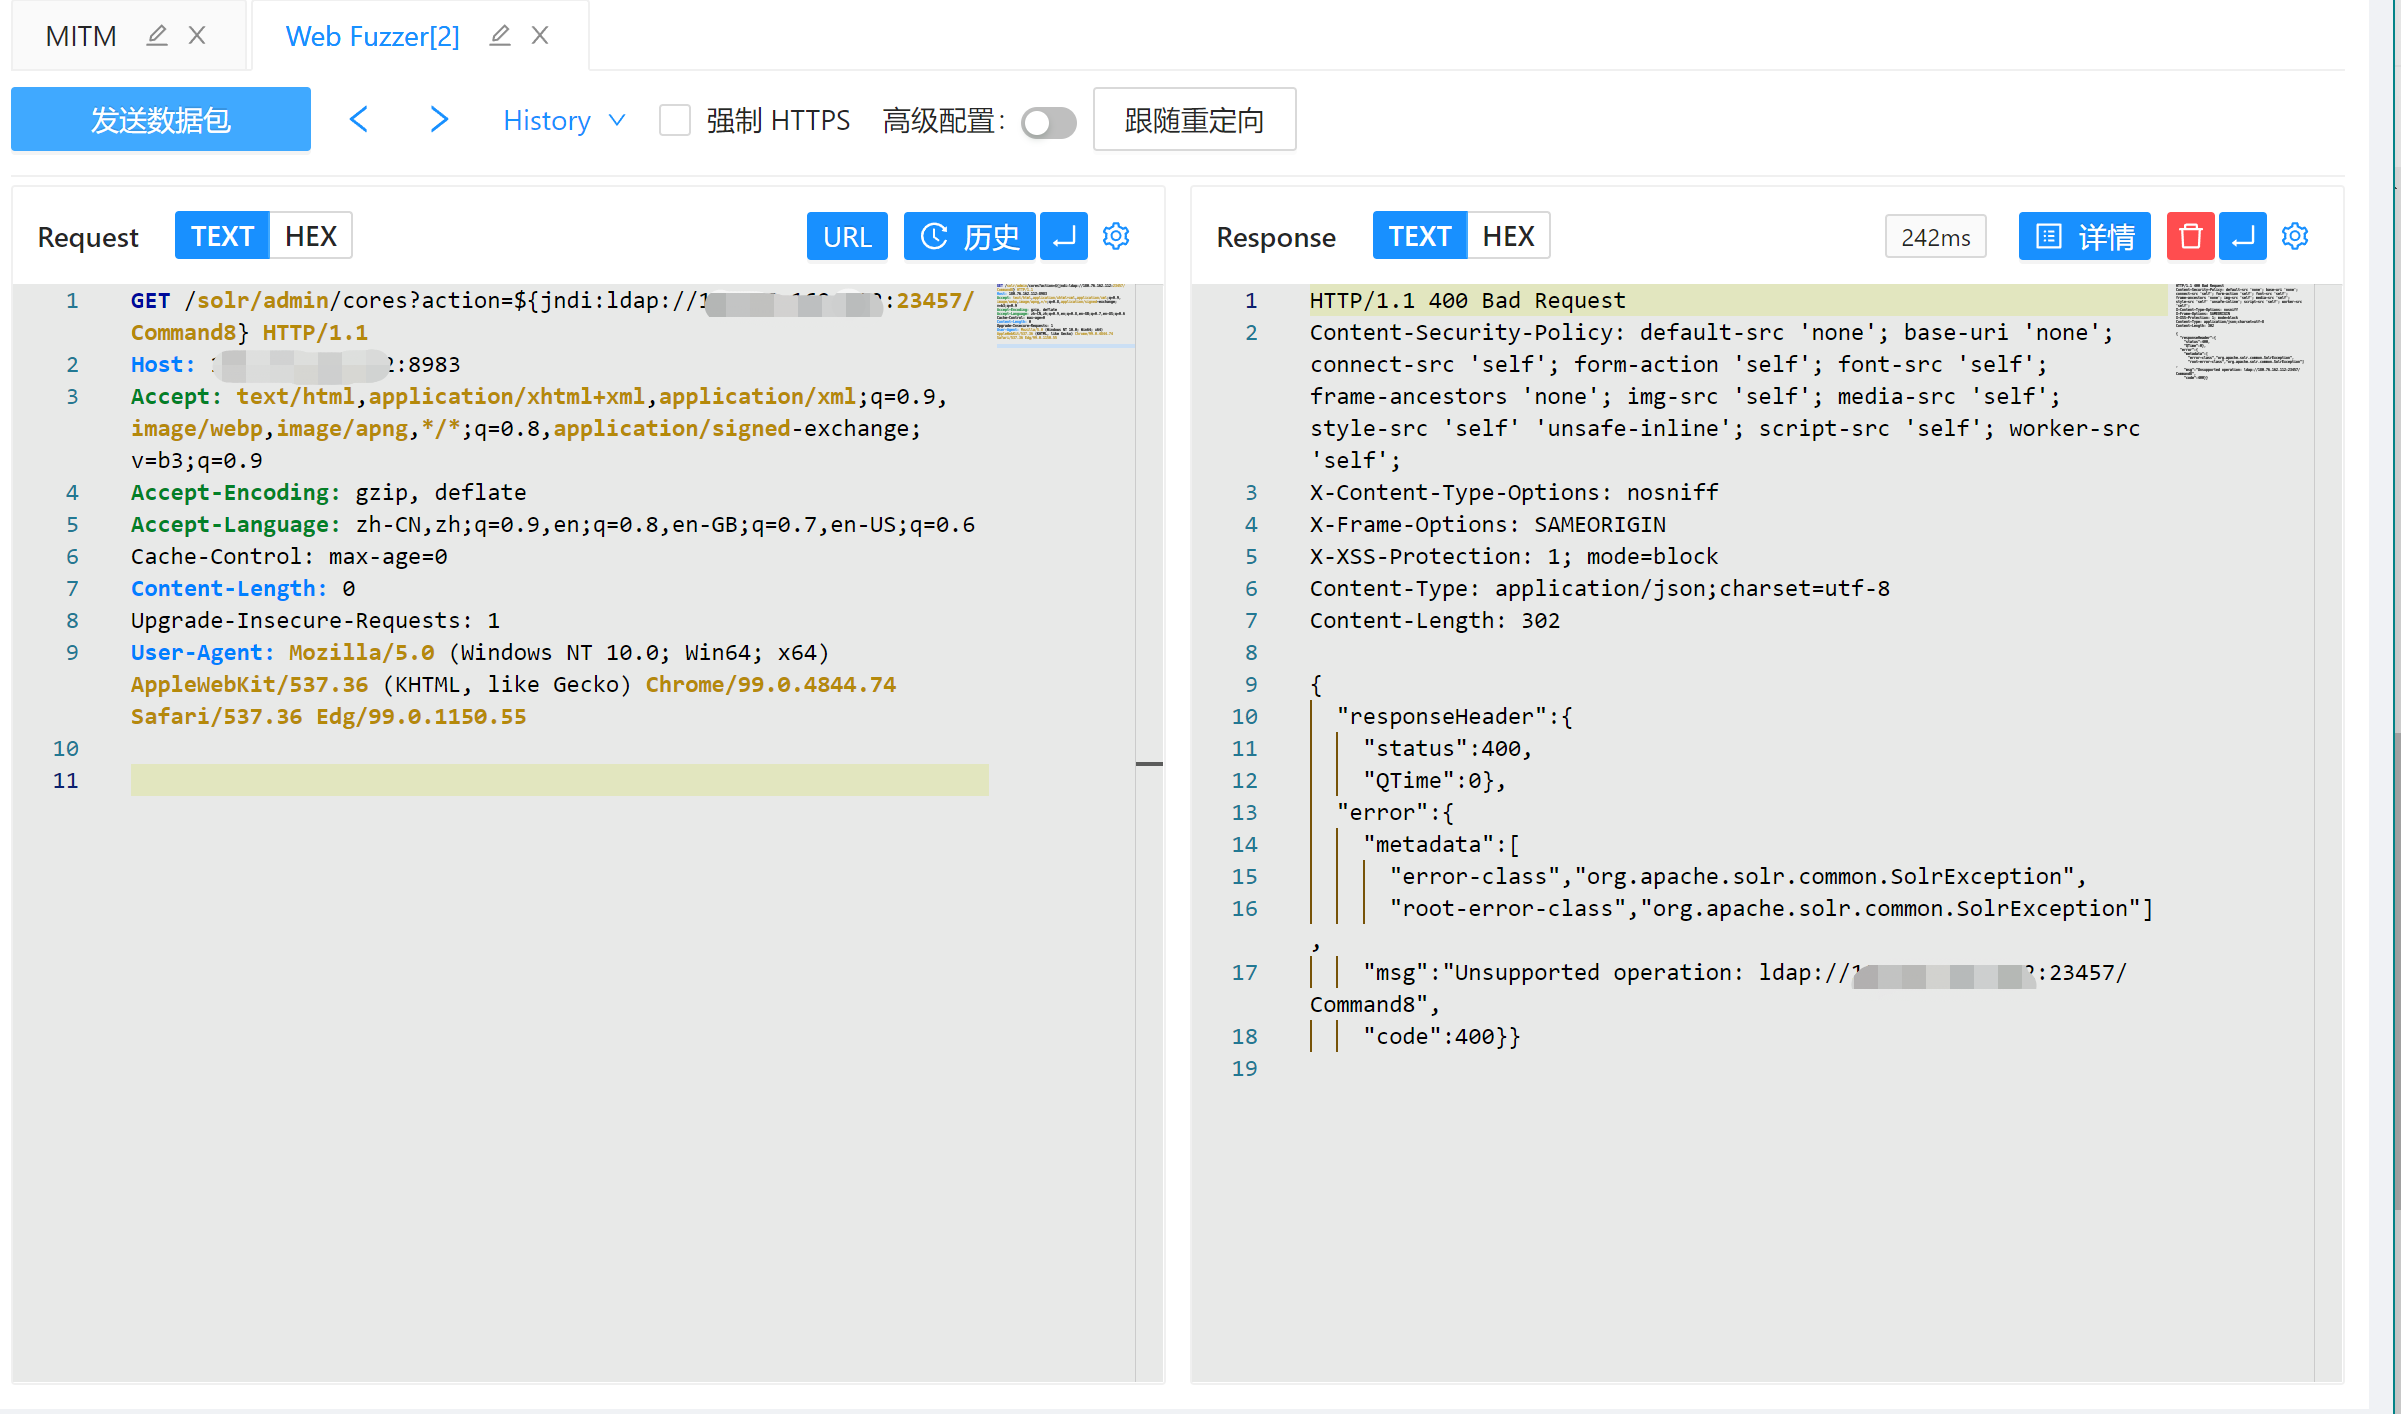The height and width of the screenshot is (1414, 2401).
Task: Click the "error":{ JSON line
Action: [x=1395, y=813]
